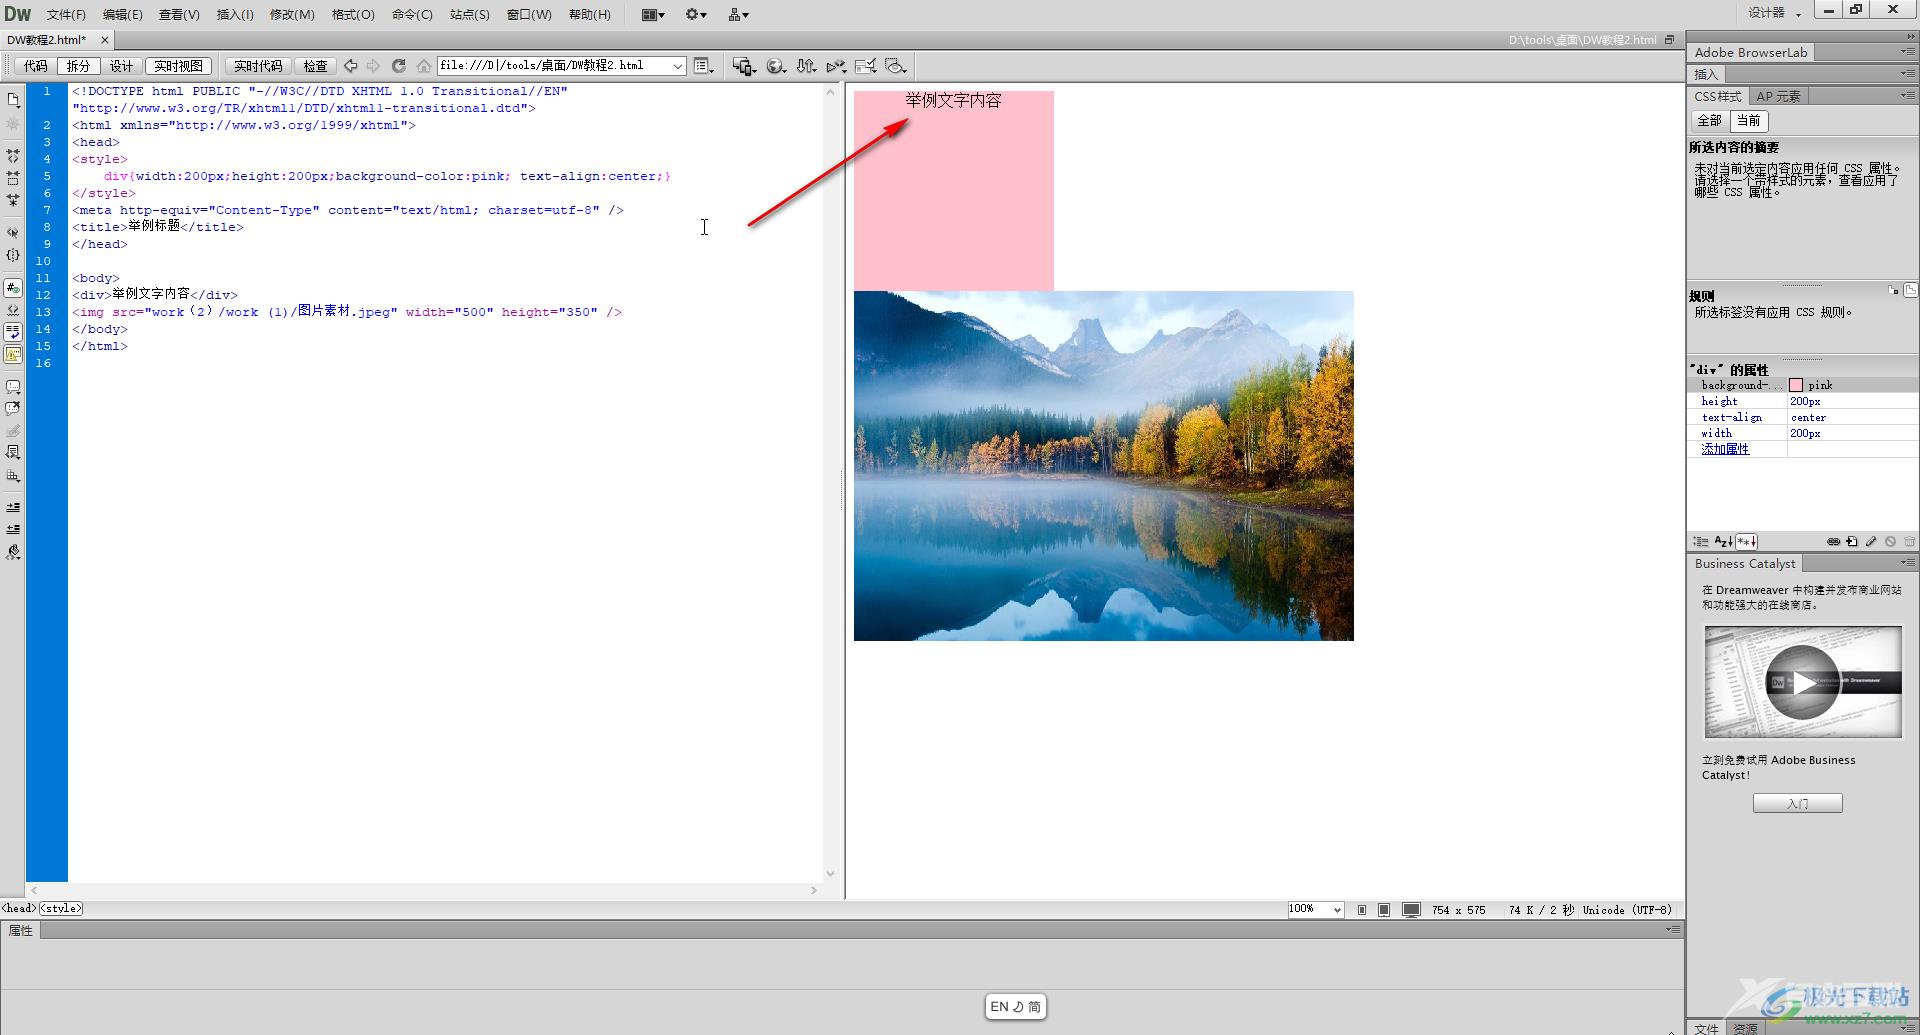The height and width of the screenshot is (1035, 1920).
Task: Click the apply comment icon in coding toolbar
Action: pos(13,386)
